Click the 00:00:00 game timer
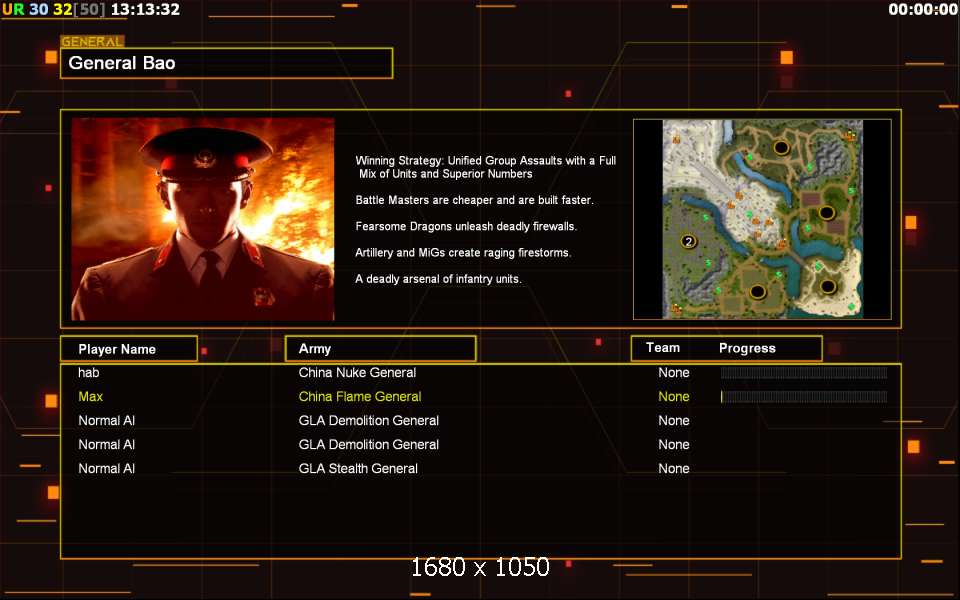960x600 pixels. [x=923, y=9]
